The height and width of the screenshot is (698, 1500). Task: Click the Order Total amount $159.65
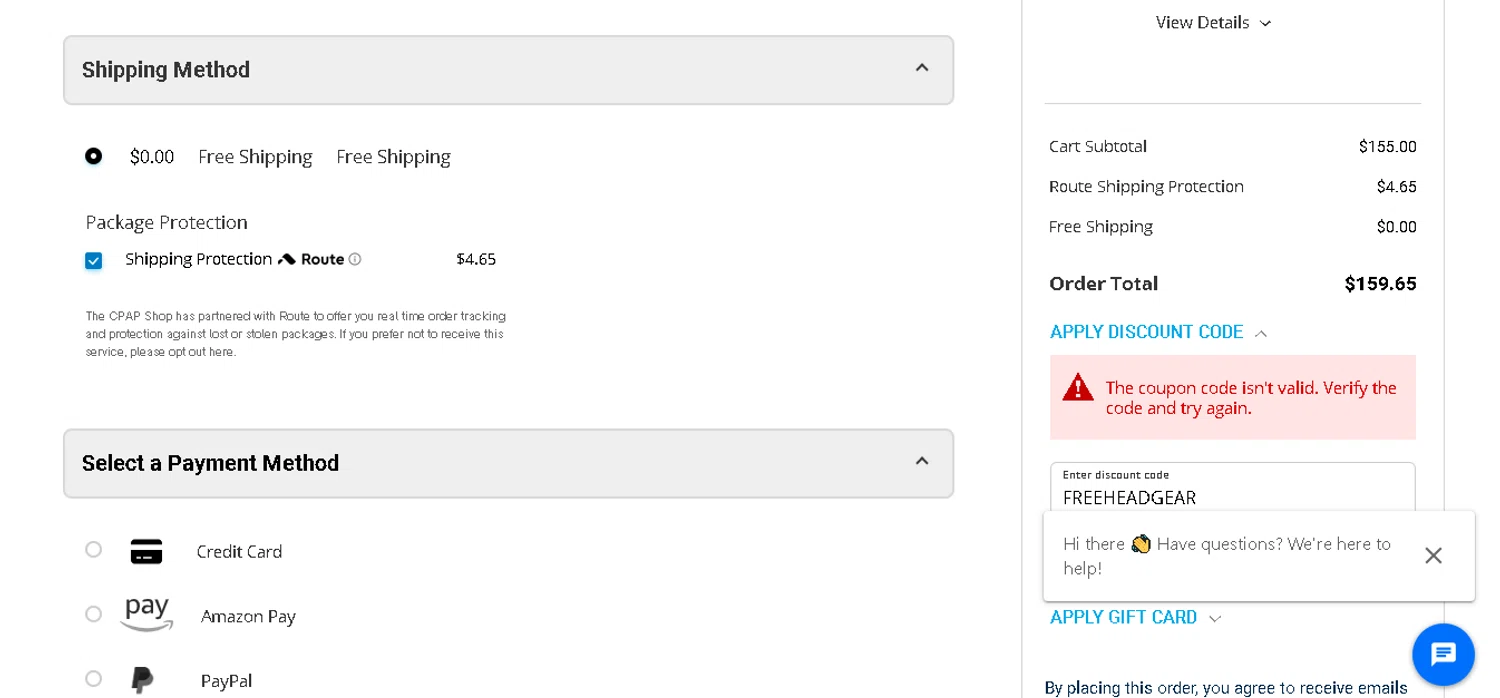(1380, 284)
